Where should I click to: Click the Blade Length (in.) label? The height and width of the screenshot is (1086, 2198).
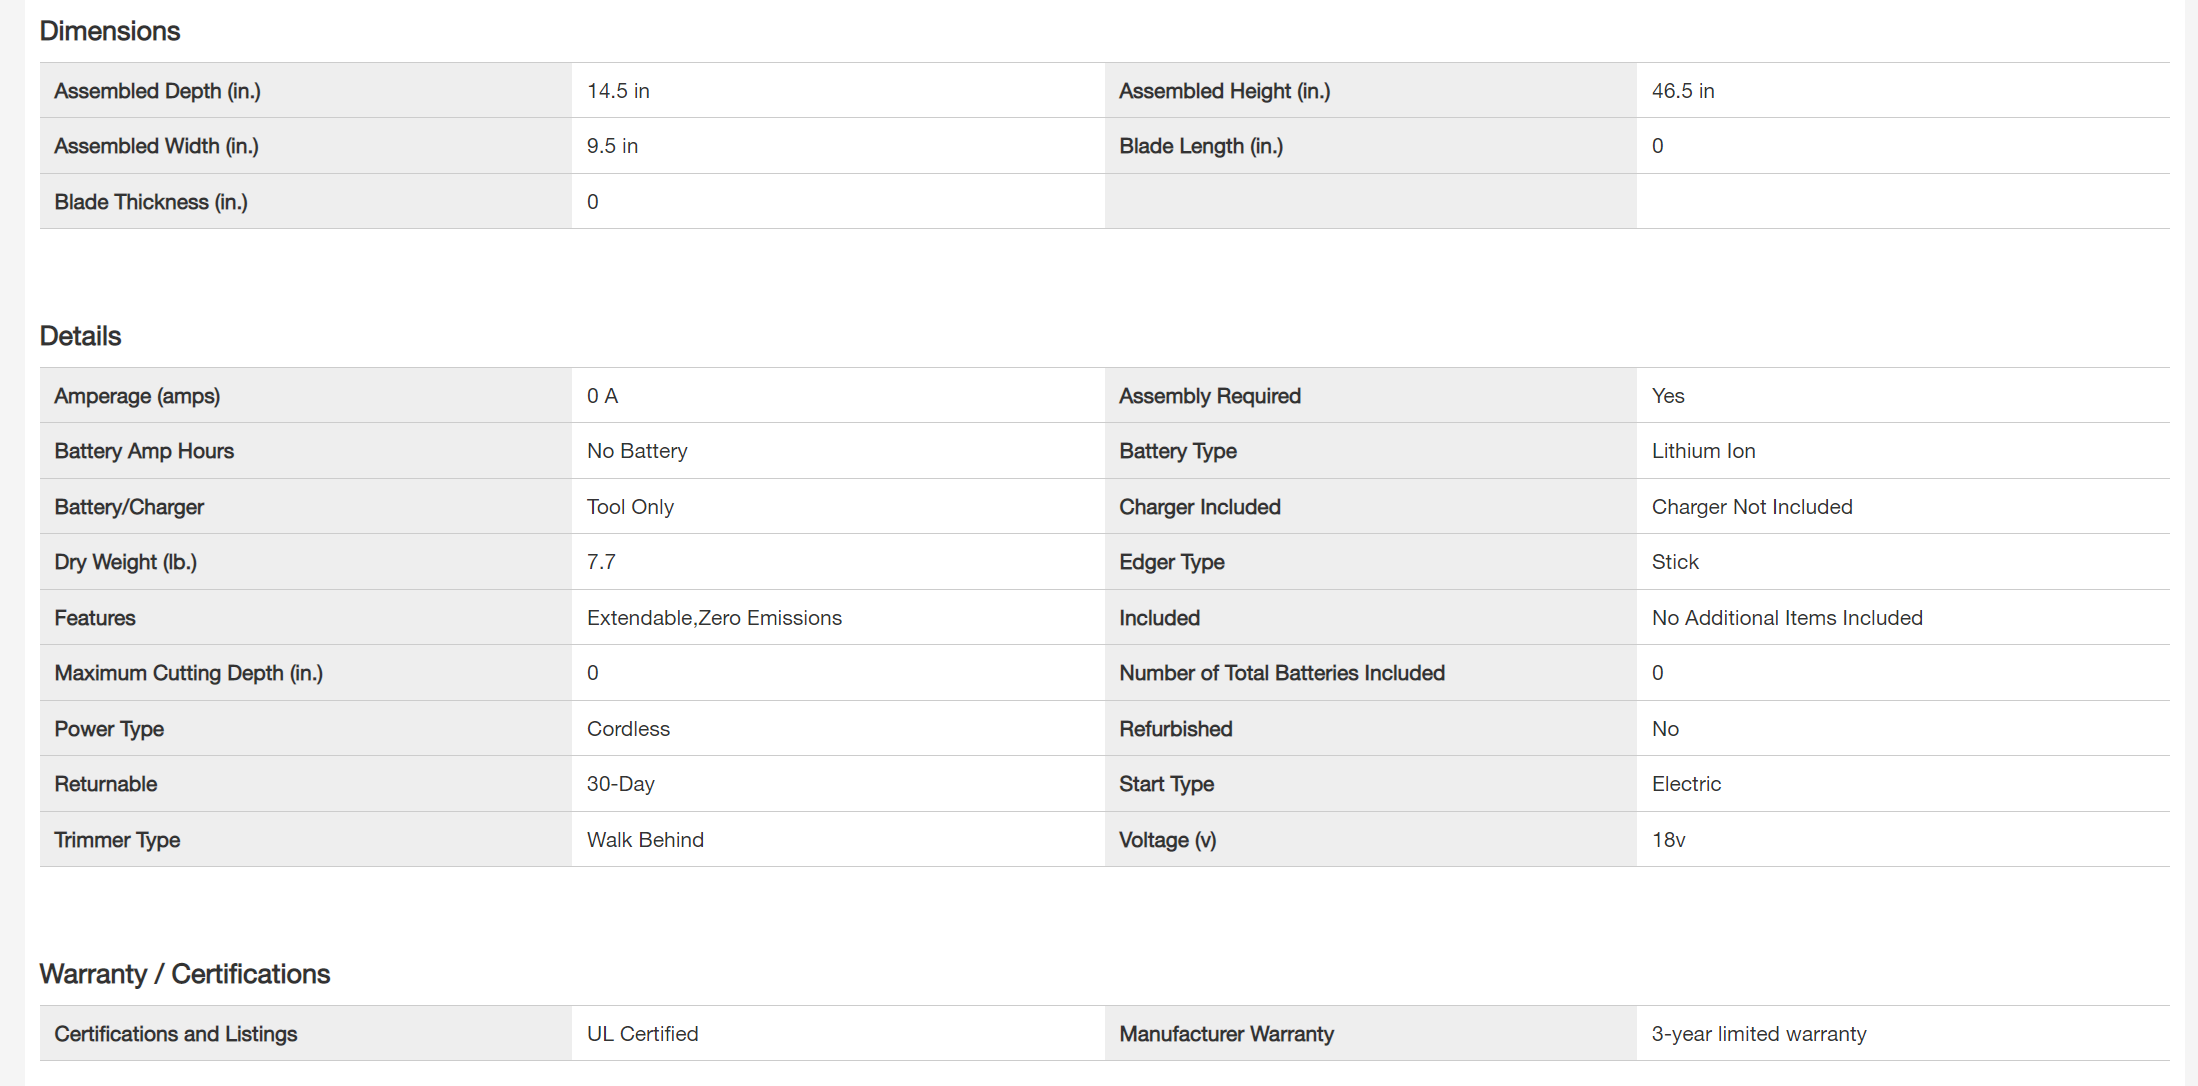pos(1201,146)
